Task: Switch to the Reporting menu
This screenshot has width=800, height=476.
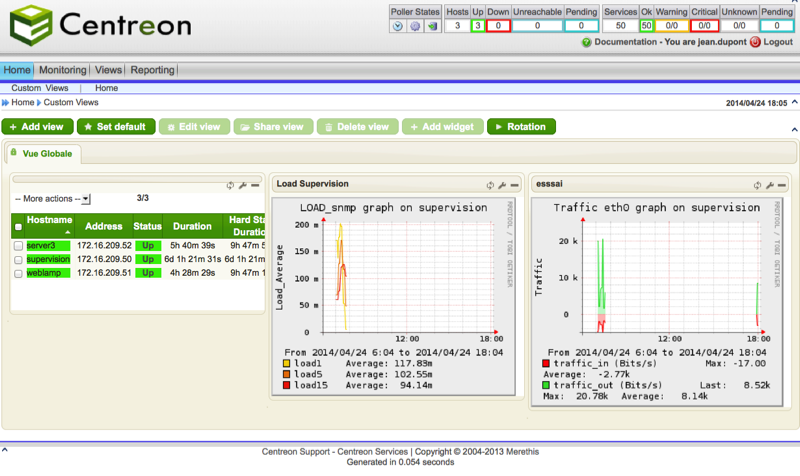Action: coord(152,71)
